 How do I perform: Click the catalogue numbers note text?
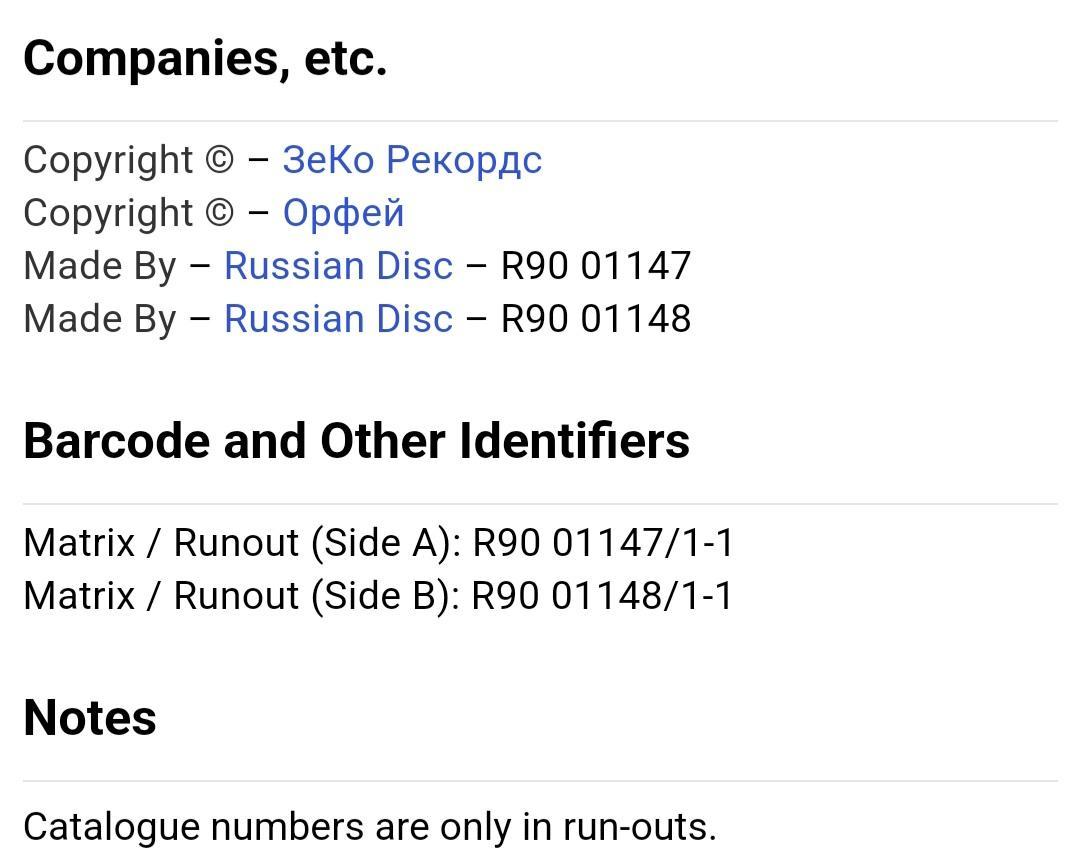tap(370, 827)
